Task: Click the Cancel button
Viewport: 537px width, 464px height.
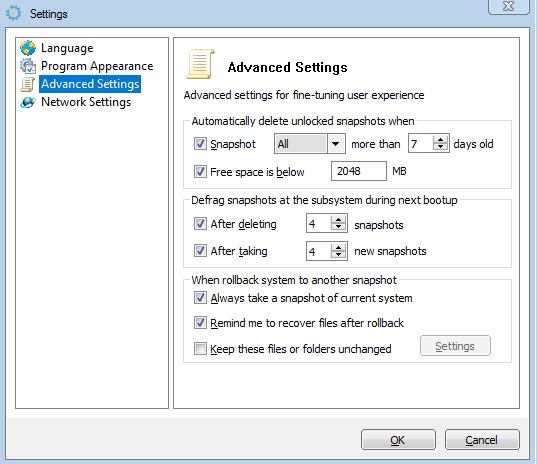Action: point(482,440)
